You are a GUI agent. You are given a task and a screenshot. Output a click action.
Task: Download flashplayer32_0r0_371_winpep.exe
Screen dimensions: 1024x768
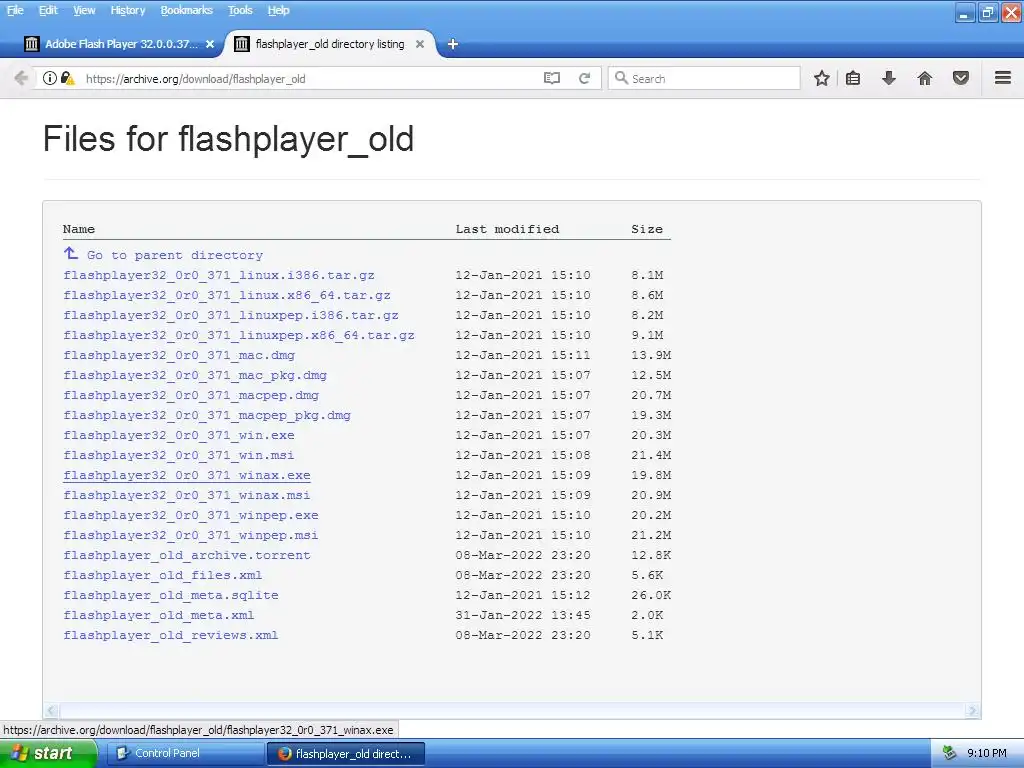191,515
